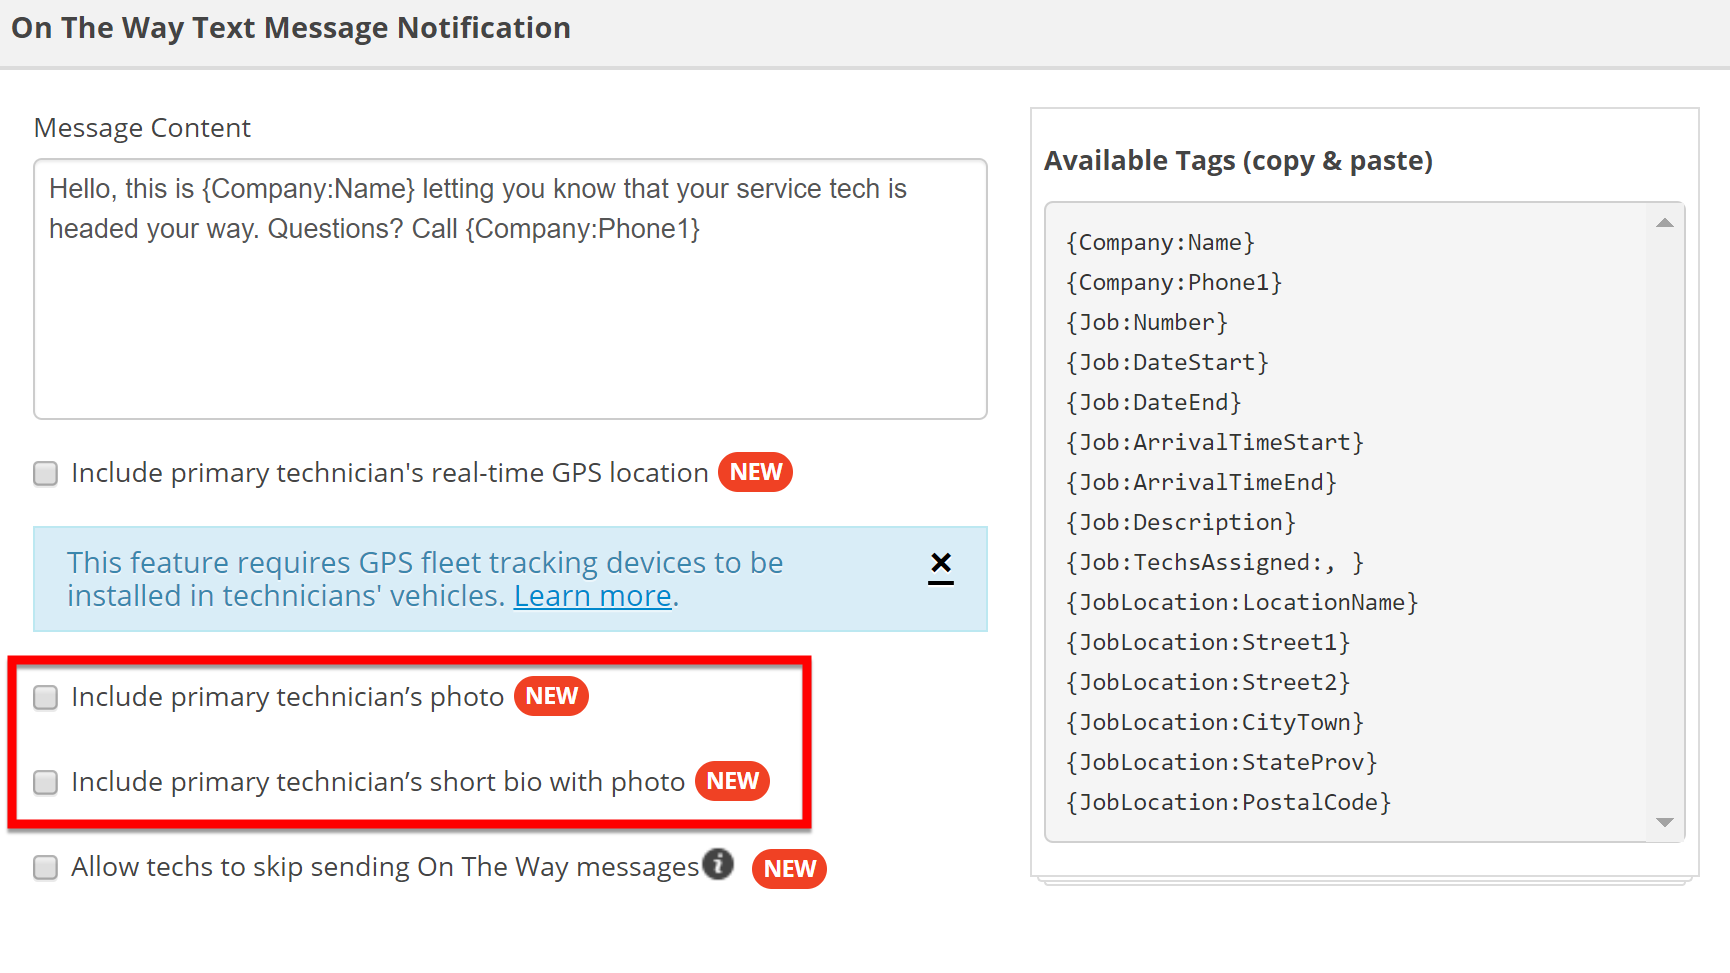
Task: Click NEW badge beside skip sending option
Action: 789,869
